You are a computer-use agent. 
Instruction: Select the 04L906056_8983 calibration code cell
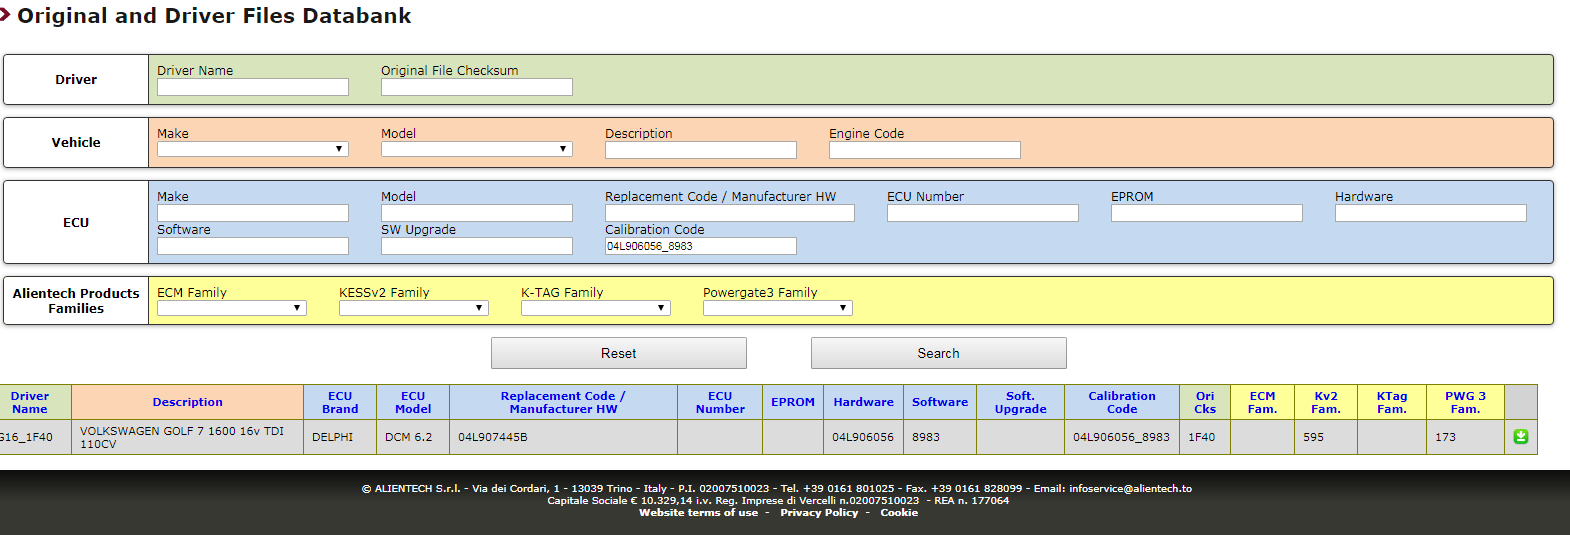click(1122, 437)
